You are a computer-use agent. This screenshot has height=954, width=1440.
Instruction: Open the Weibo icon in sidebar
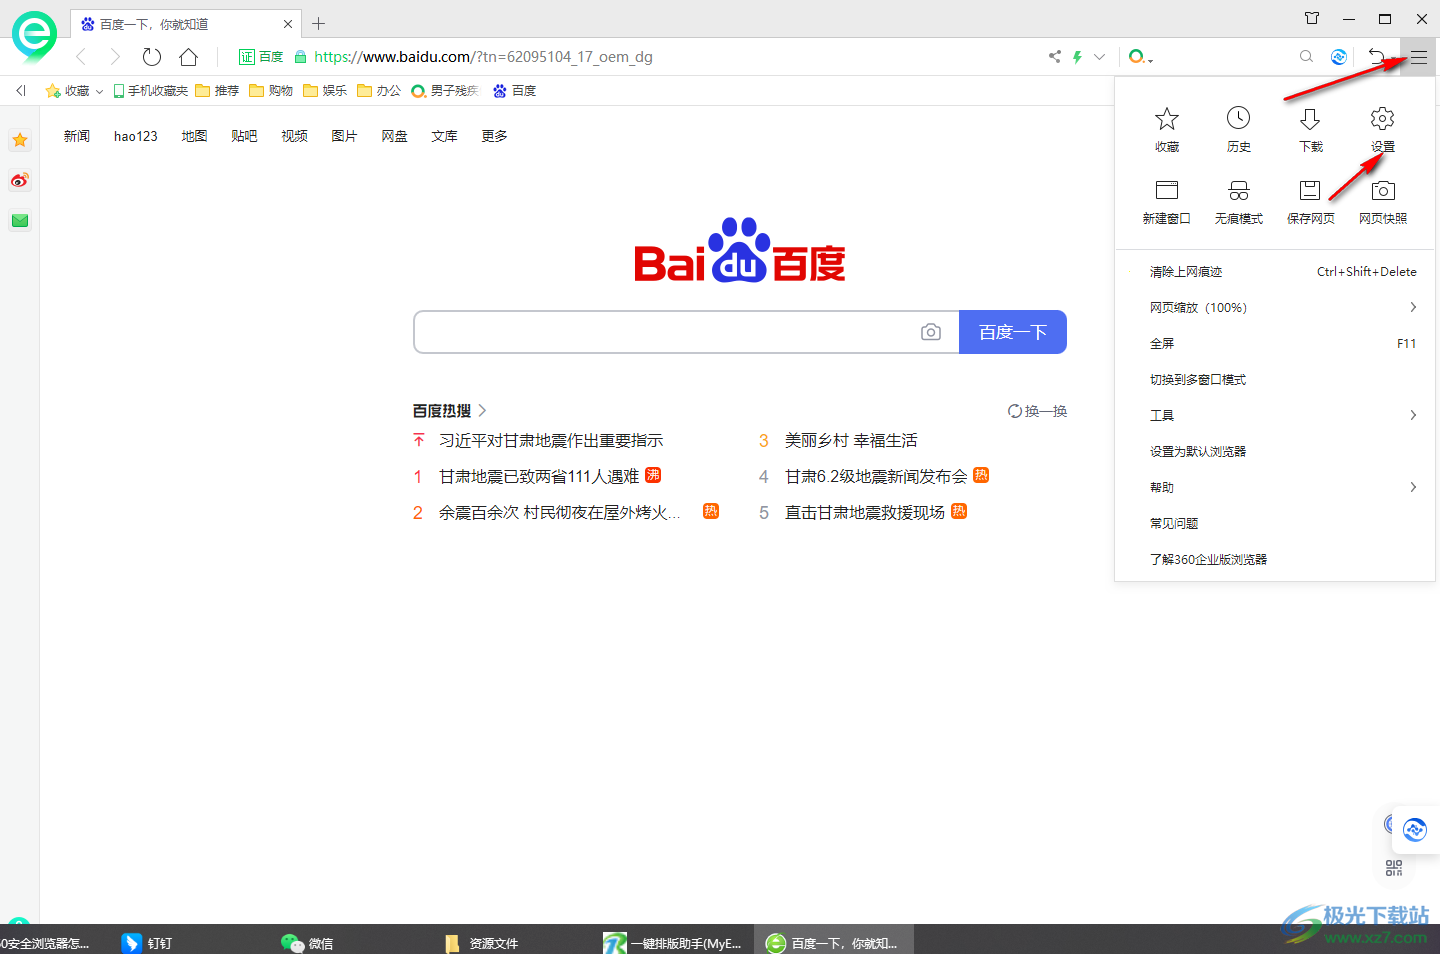tap(20, 181)
